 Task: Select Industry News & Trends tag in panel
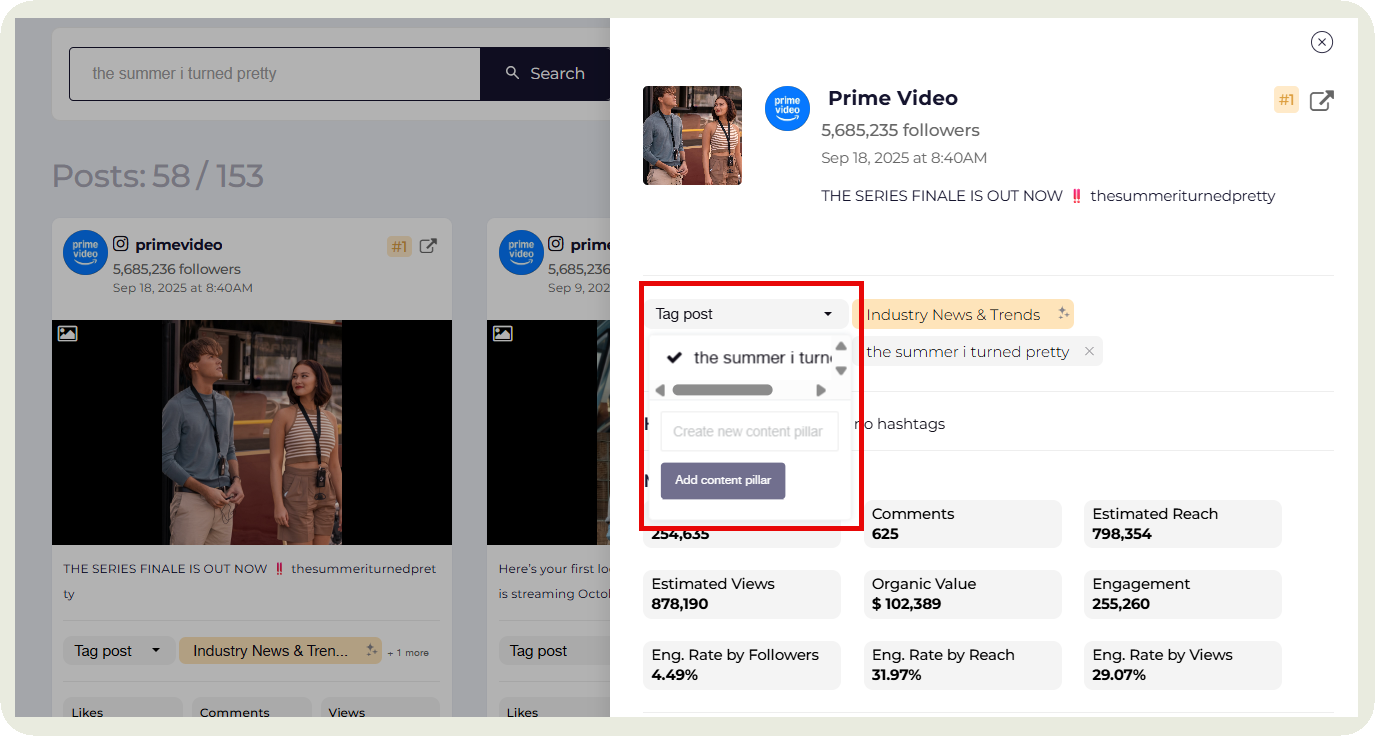[952, 315]
